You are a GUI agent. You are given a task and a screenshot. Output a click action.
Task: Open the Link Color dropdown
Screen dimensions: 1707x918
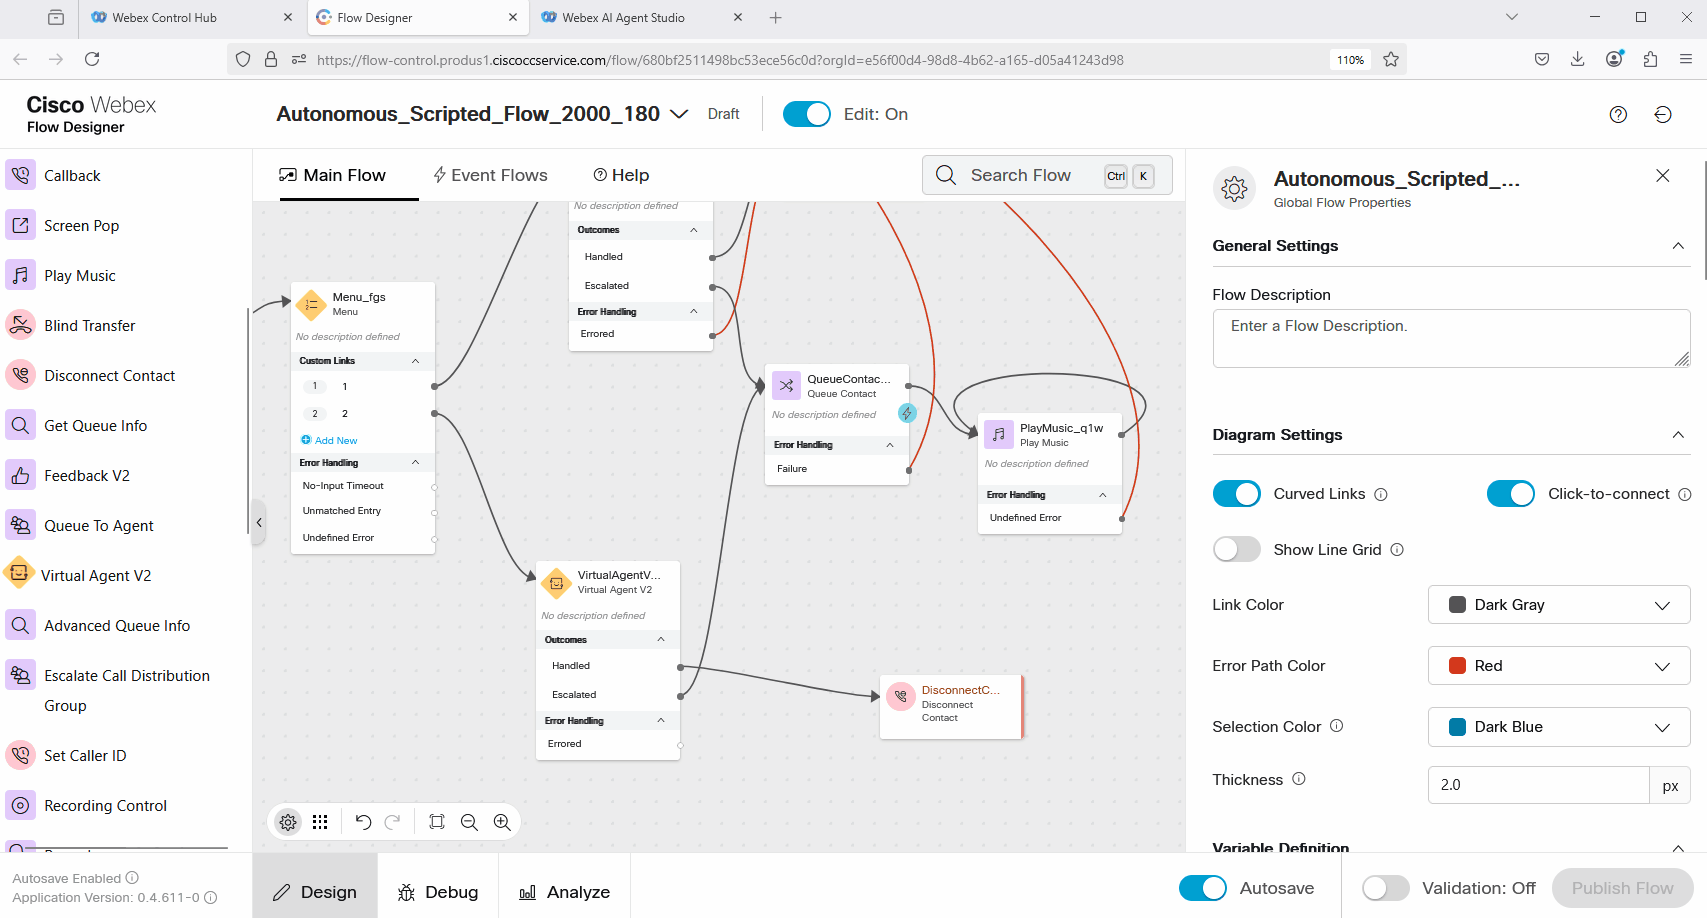1558,605
